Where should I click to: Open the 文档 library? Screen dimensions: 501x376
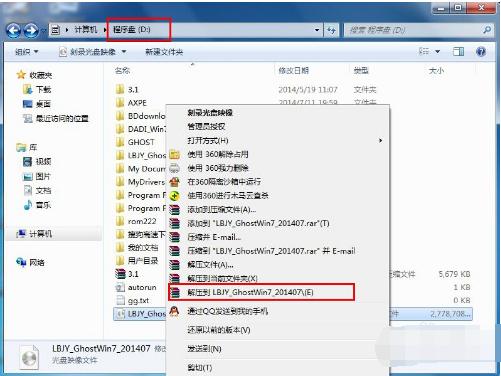(x=37, y=190)
